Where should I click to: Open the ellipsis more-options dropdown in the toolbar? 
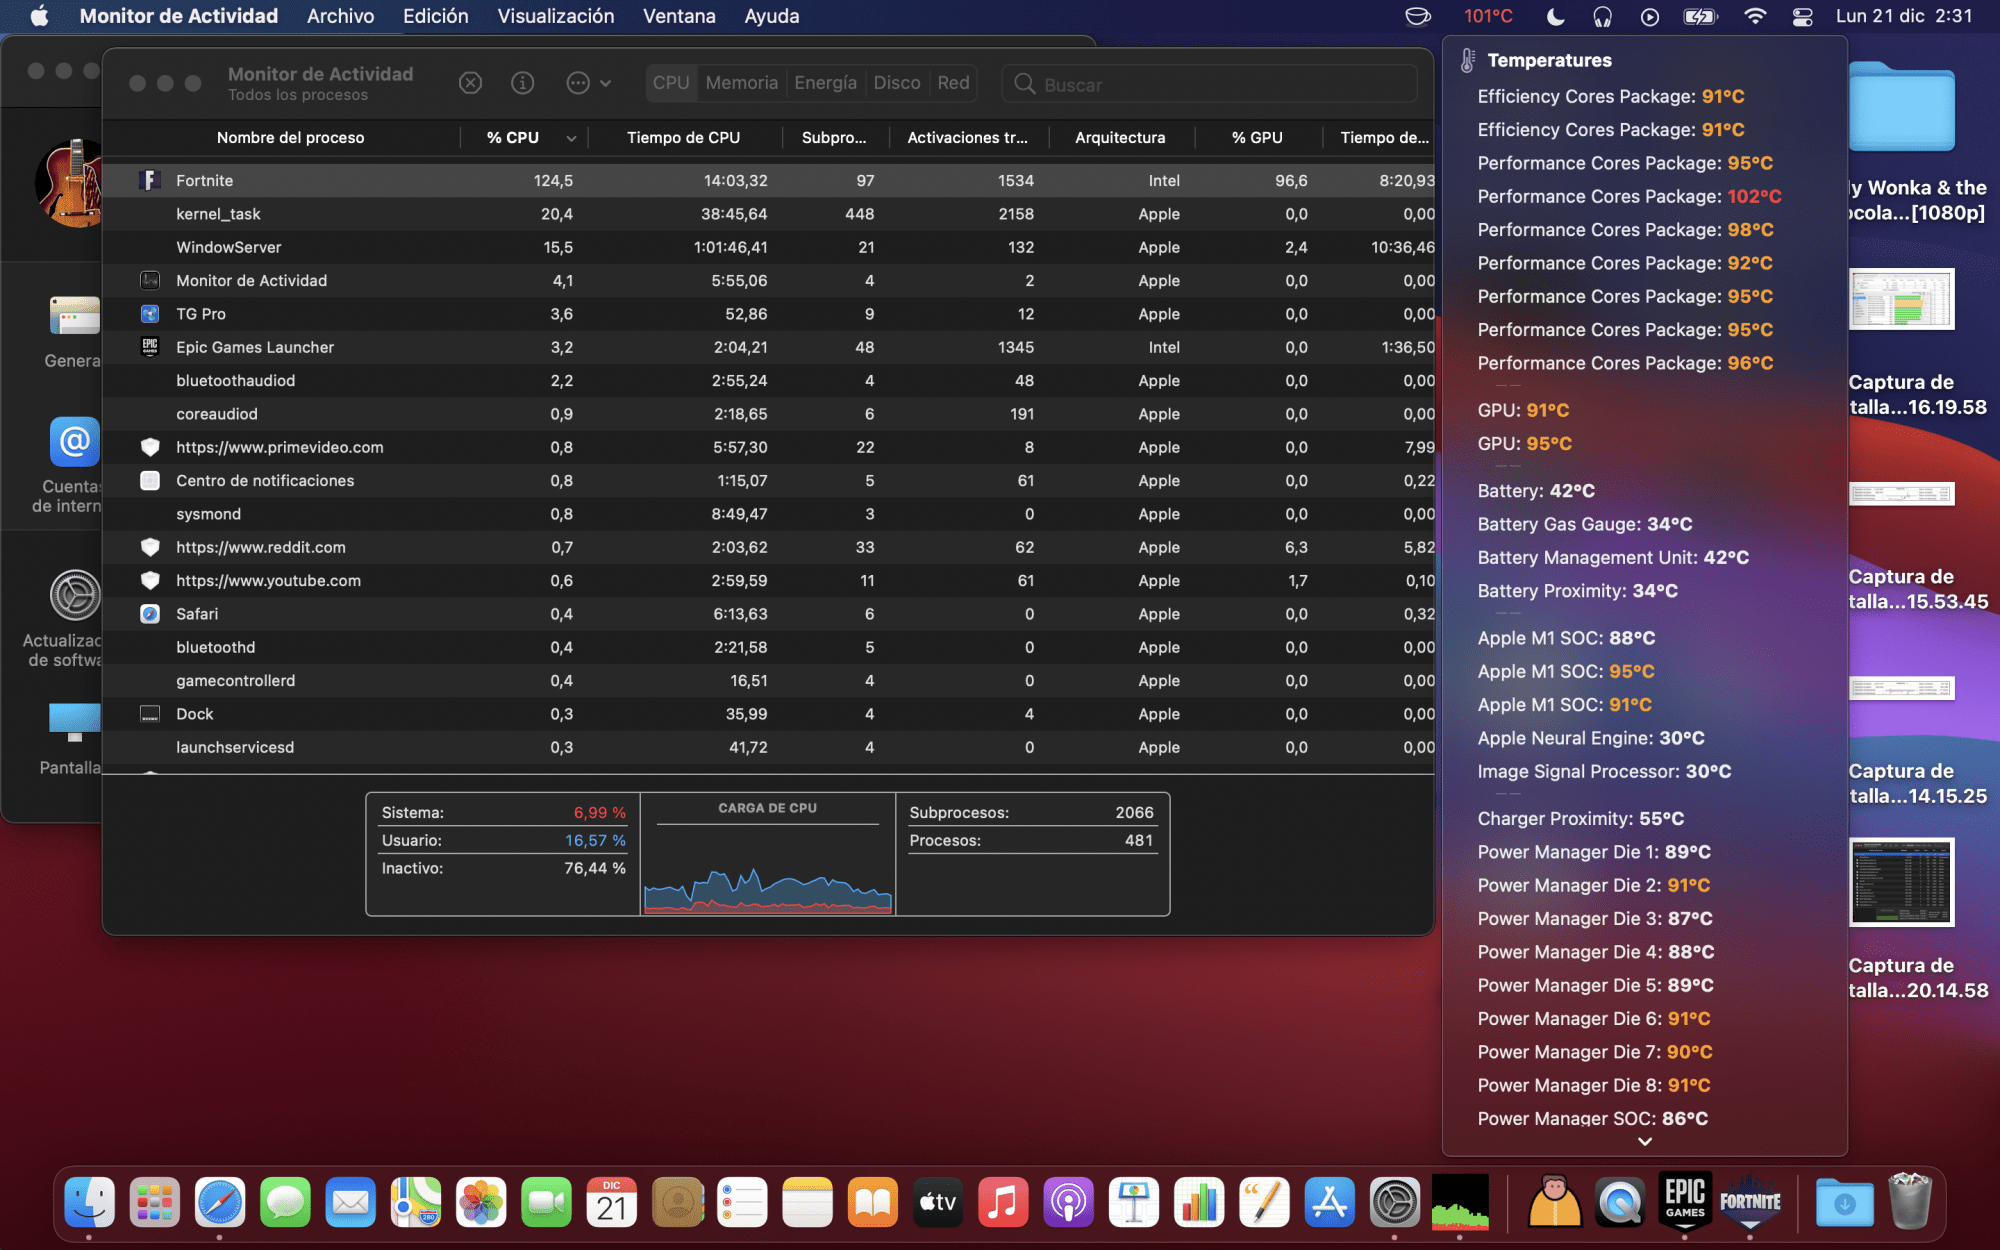click(580, 83)
